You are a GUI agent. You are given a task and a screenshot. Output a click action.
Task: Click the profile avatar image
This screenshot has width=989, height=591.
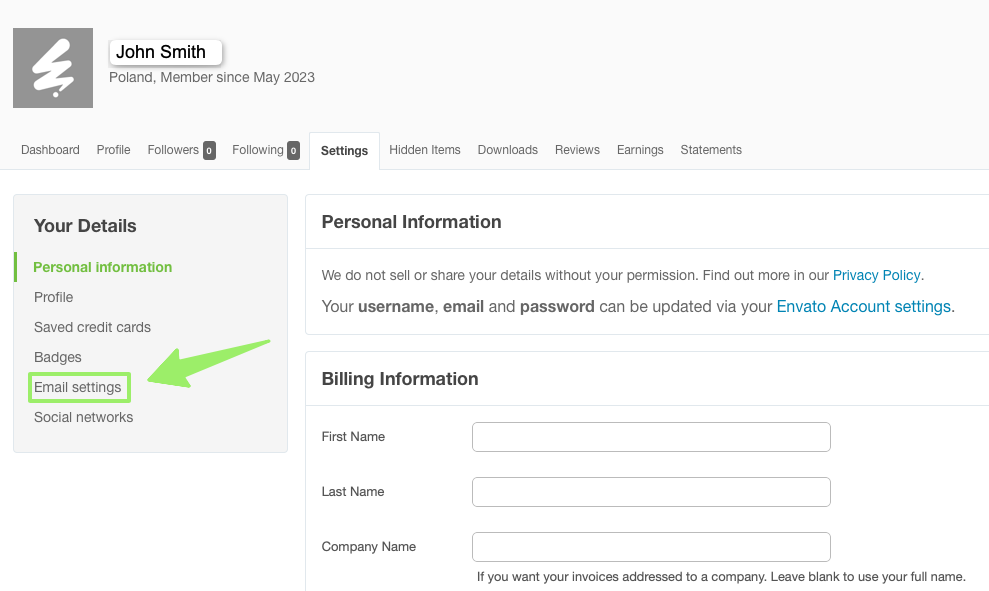point(52,67)
